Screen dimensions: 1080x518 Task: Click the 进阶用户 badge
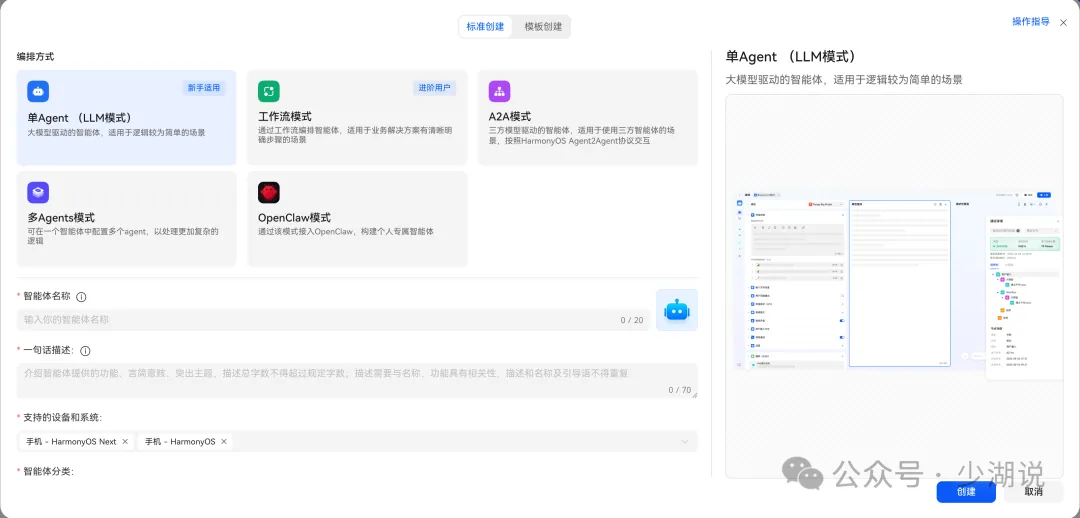coord(435,87)
